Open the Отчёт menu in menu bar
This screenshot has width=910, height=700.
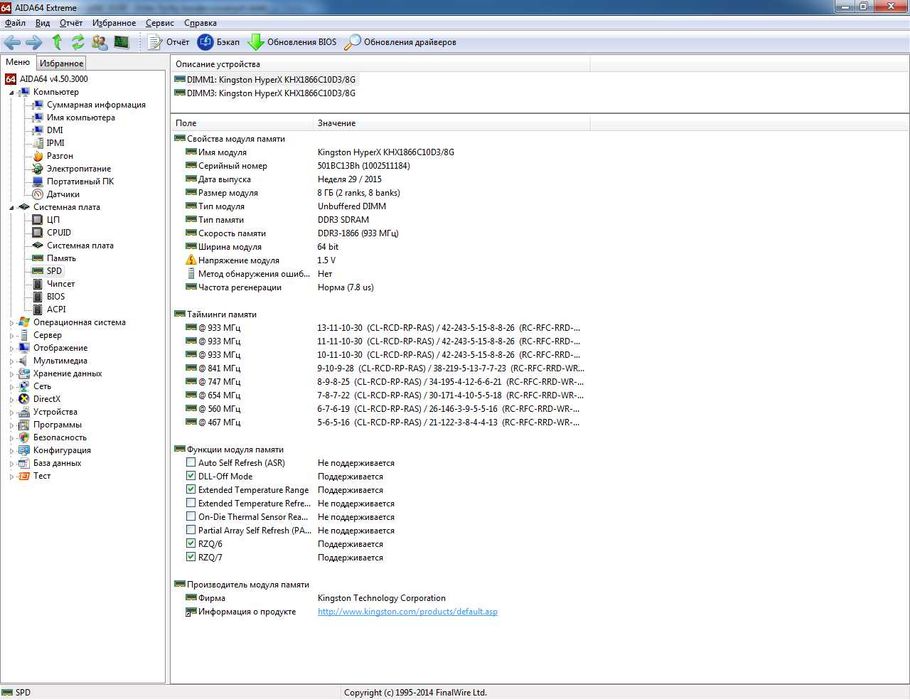point(71,23)
